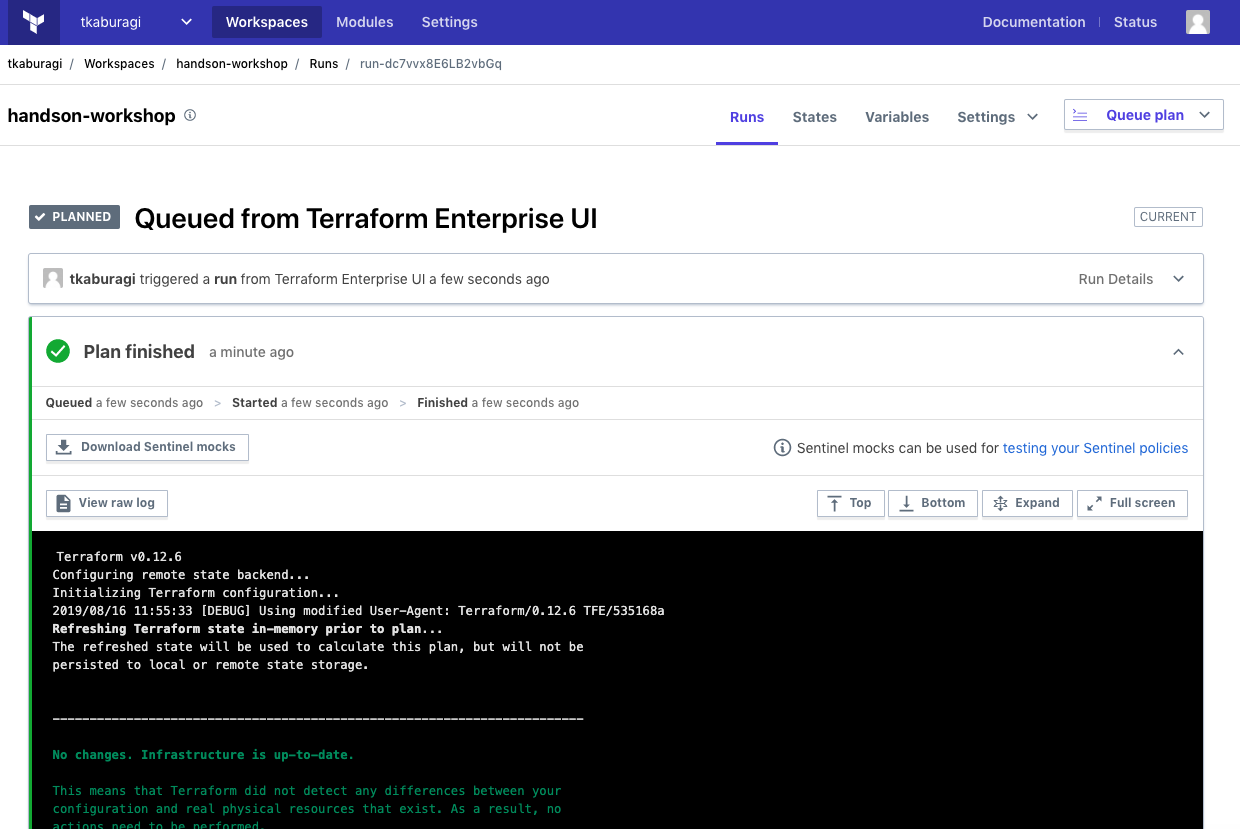Click the green plan finished checkmark icon
Screen dimensions: 1240x829
58,351
